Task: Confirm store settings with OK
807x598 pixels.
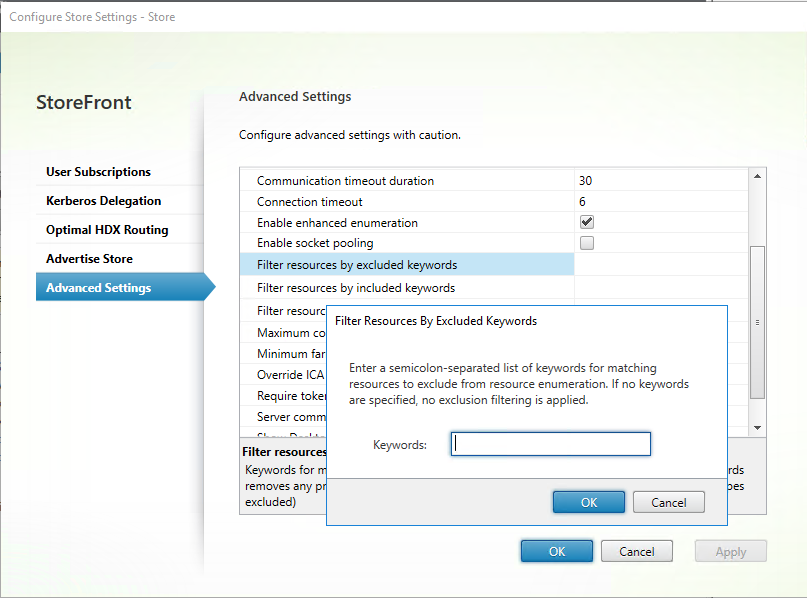Action: coord(556,551)
